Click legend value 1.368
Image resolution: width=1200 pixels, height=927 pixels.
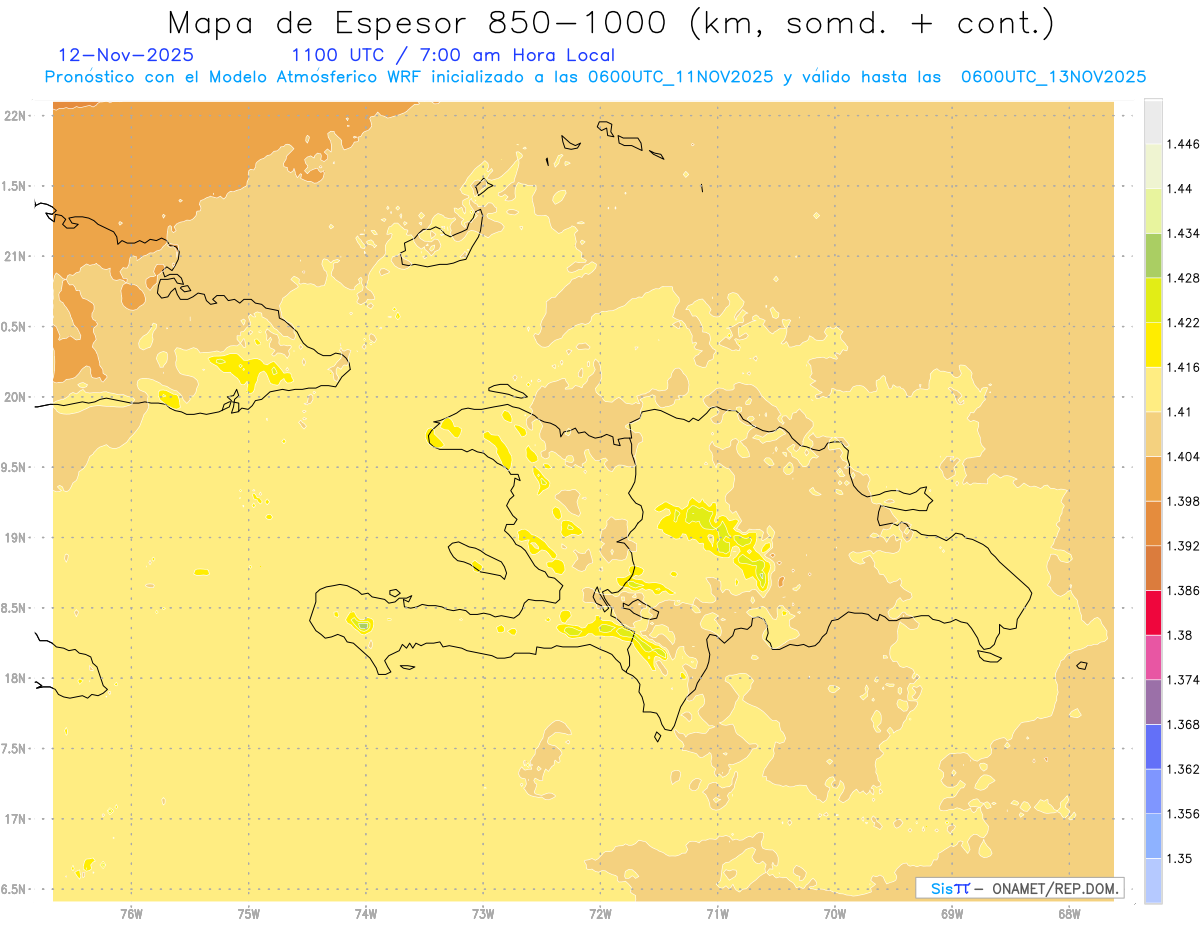(x=1183, y=725)
